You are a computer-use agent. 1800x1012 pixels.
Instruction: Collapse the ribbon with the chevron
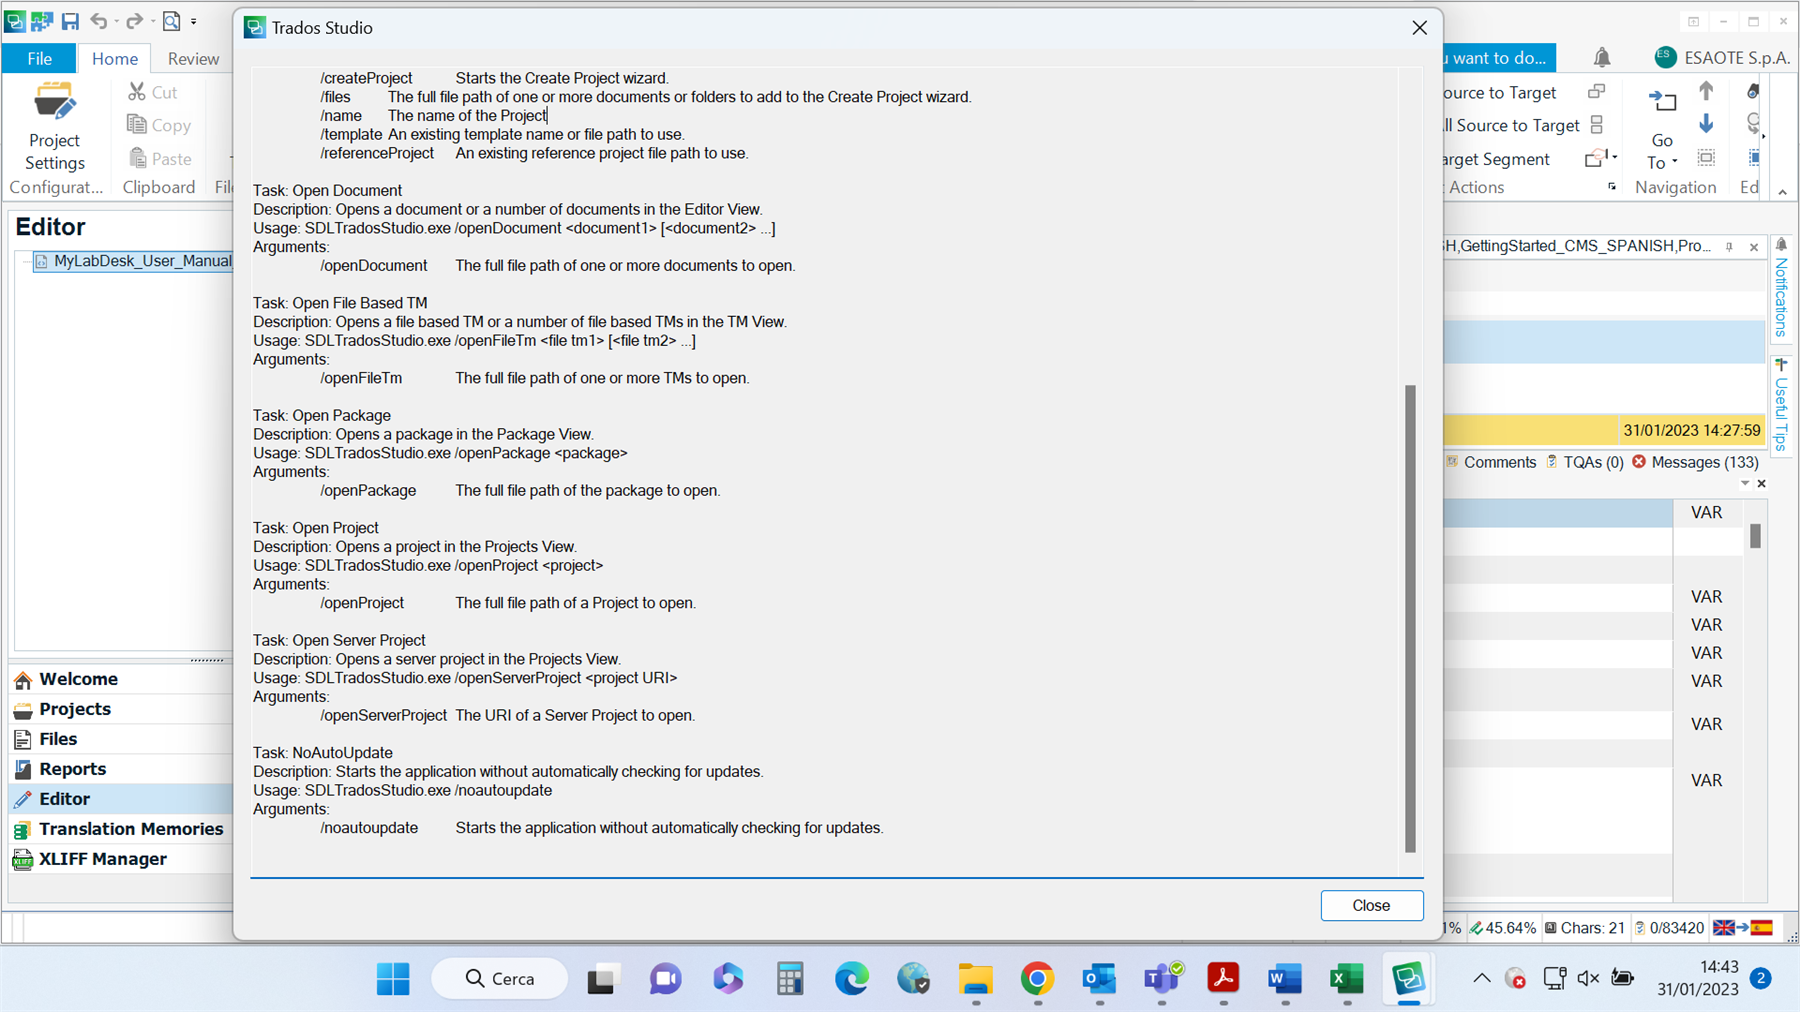point(1782,191)
